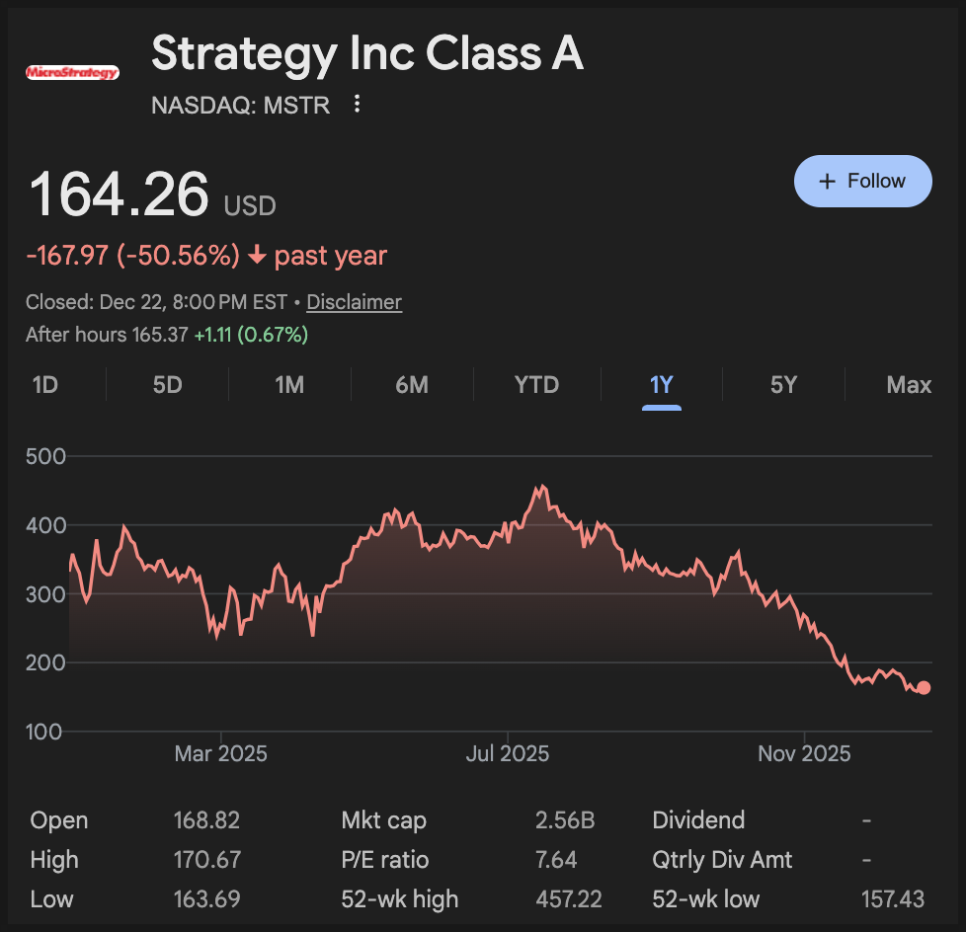Select the 5D time range tab

point(167,385)
